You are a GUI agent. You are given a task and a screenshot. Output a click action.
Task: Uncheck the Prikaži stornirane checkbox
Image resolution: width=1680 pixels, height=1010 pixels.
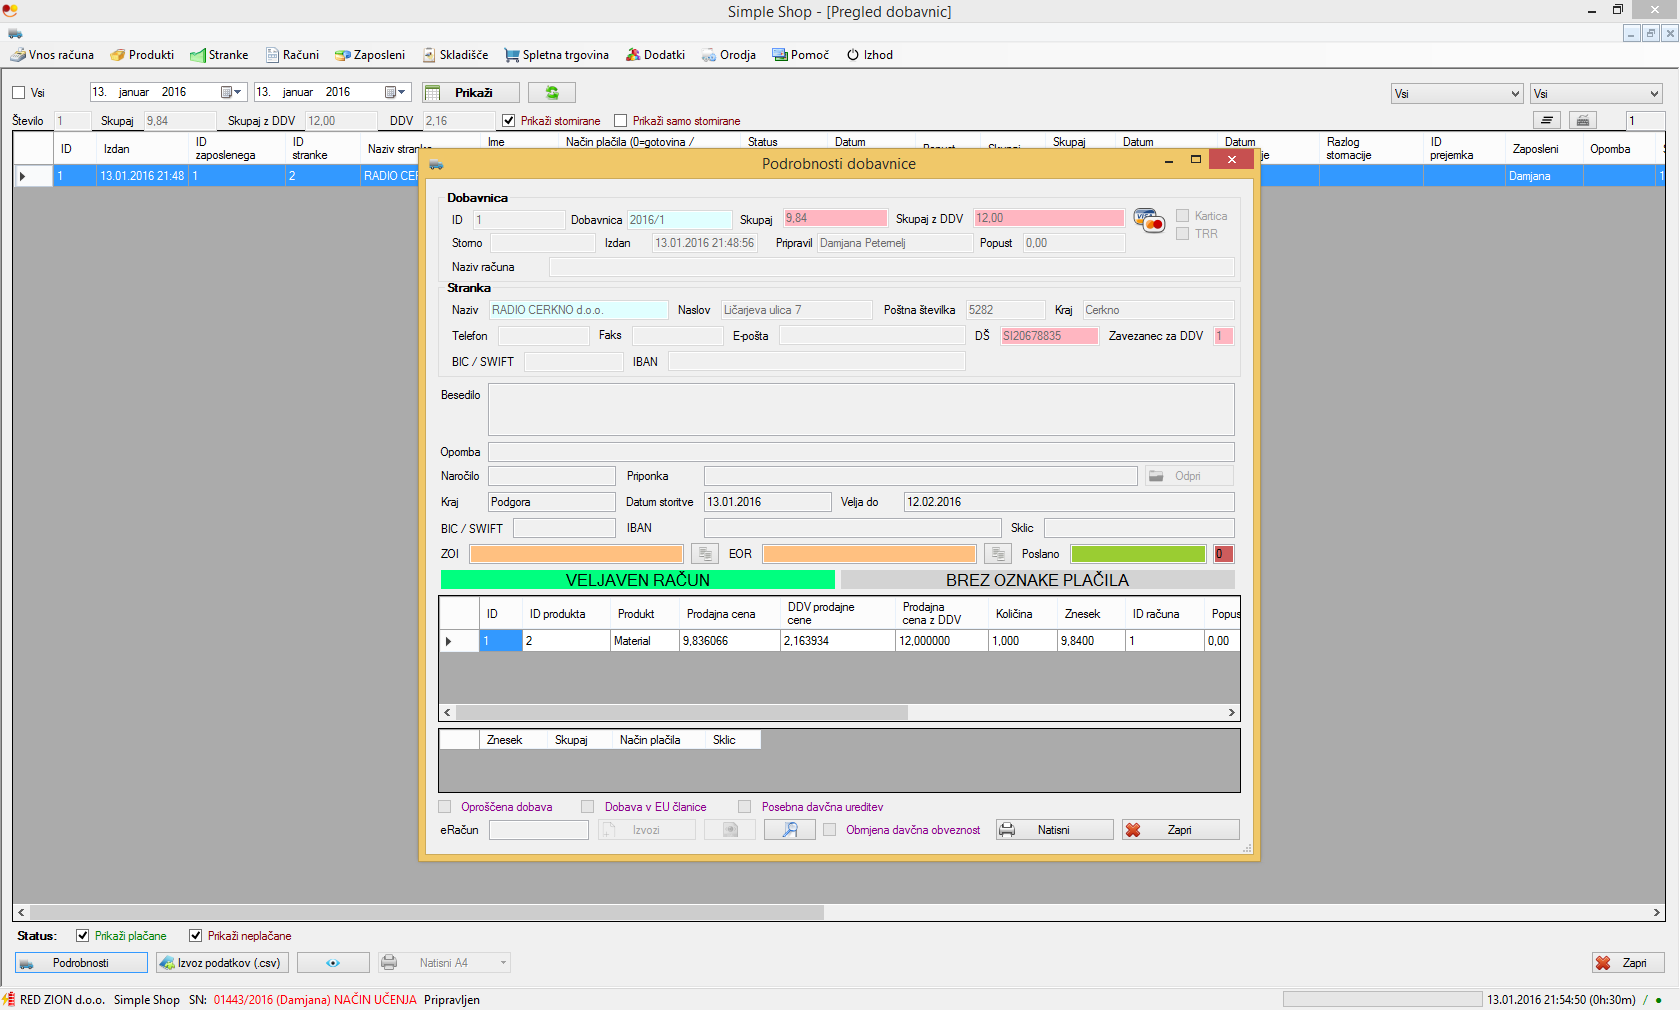coord(509,121)
